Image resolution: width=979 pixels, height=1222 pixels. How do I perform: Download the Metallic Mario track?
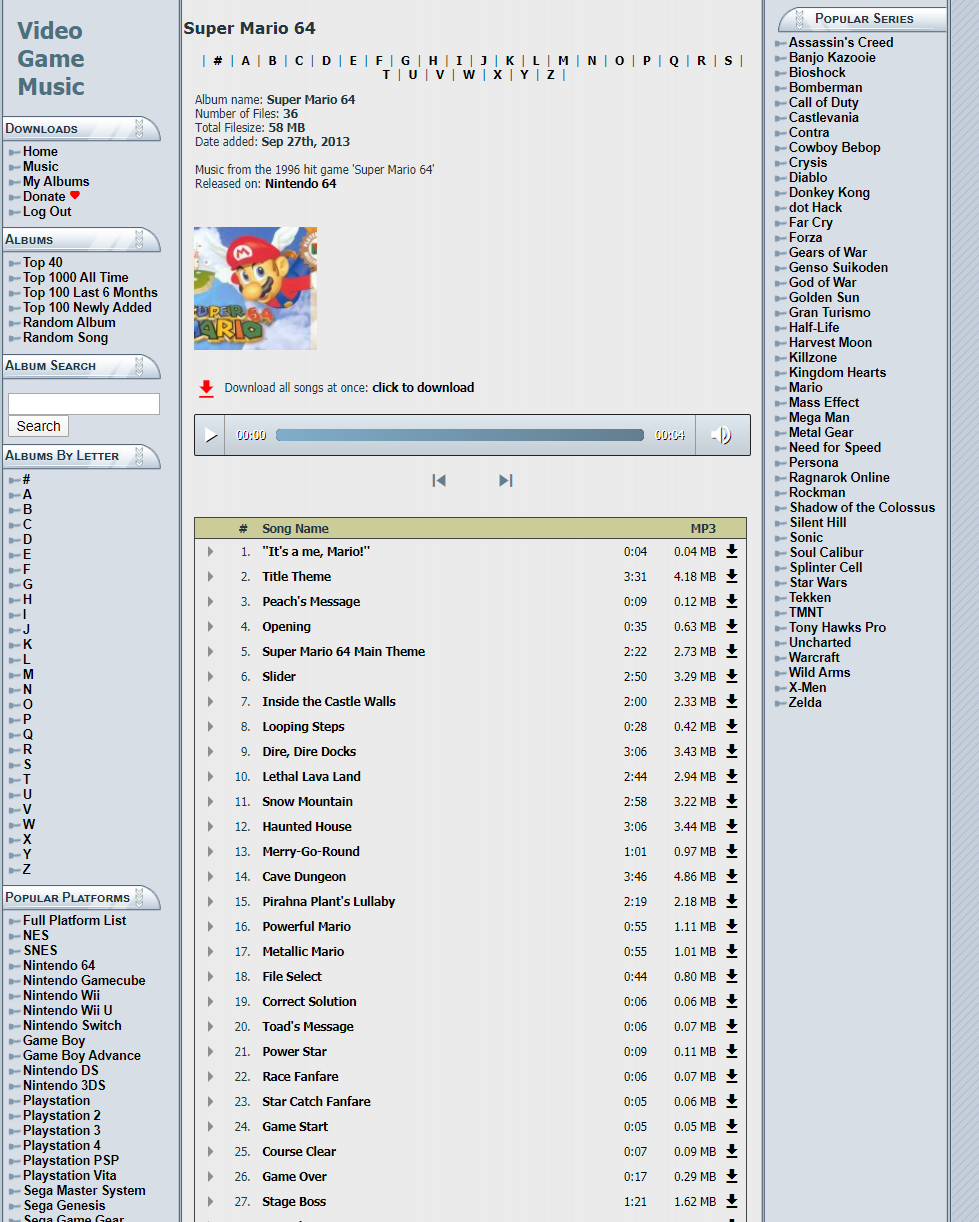pos(731,951)
